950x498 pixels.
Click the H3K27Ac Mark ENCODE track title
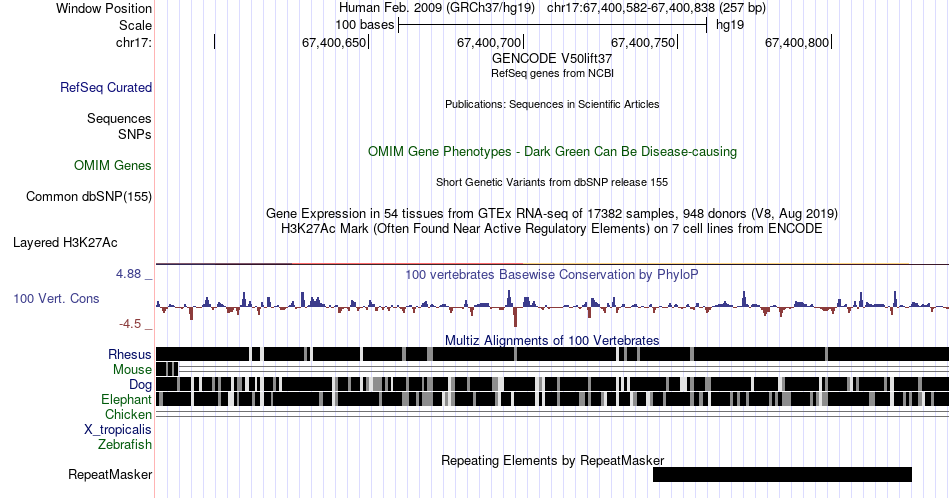[552, 228]
